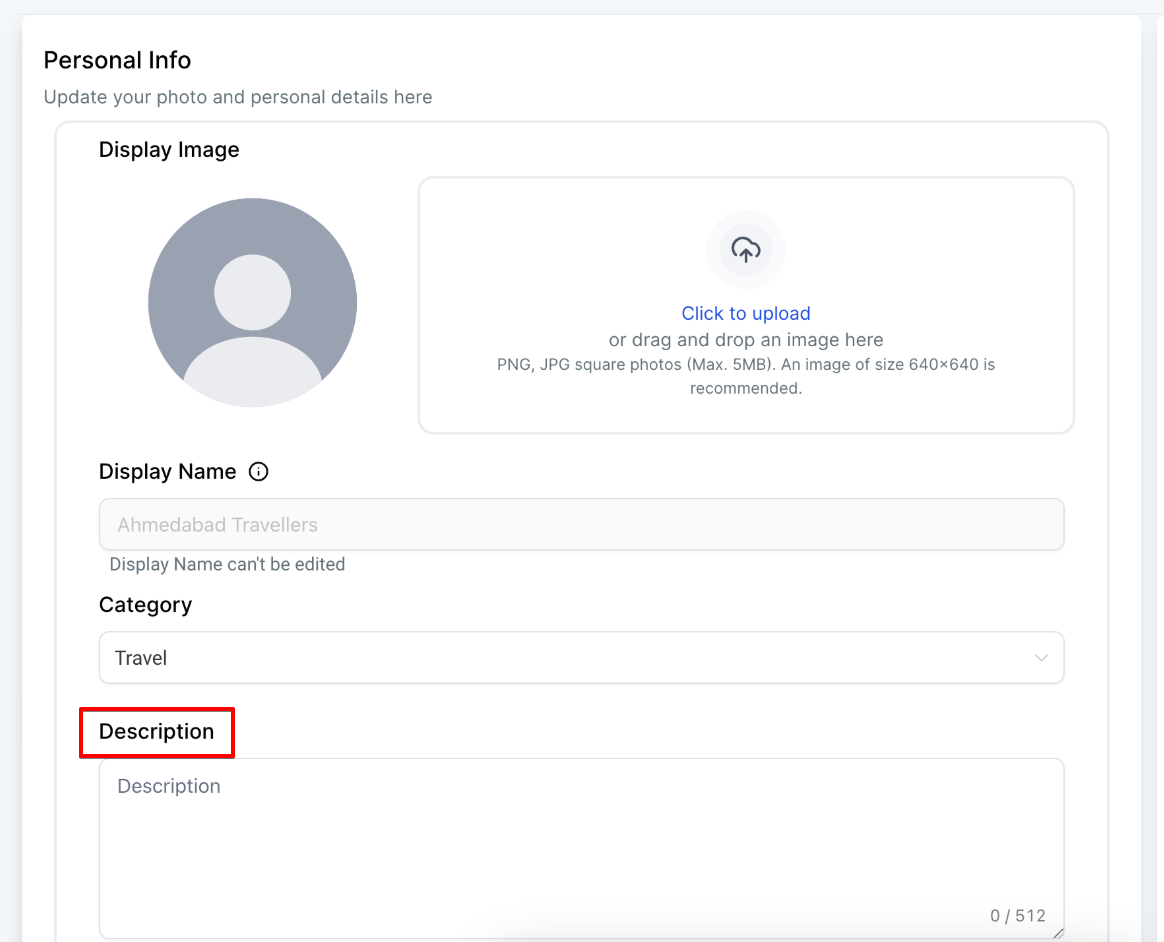Click the Personal Info heading
Screen dimensions: 1164x942
pyautogui.click(x=117, y=60)
